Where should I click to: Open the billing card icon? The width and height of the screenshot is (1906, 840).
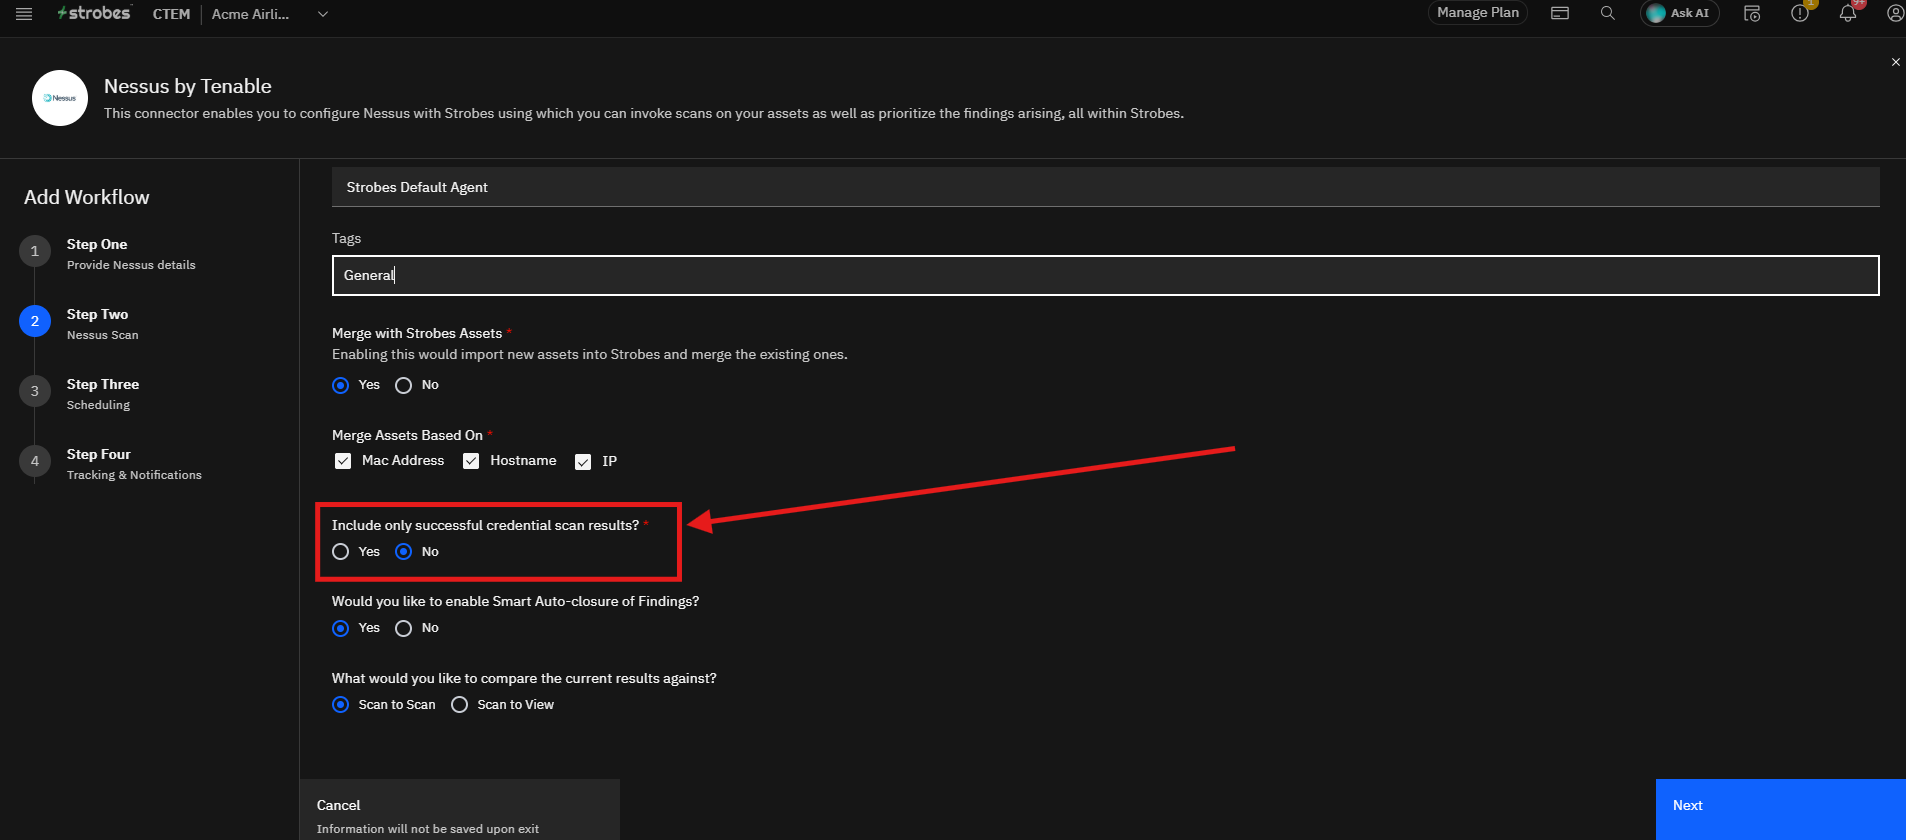point(1560,13)
